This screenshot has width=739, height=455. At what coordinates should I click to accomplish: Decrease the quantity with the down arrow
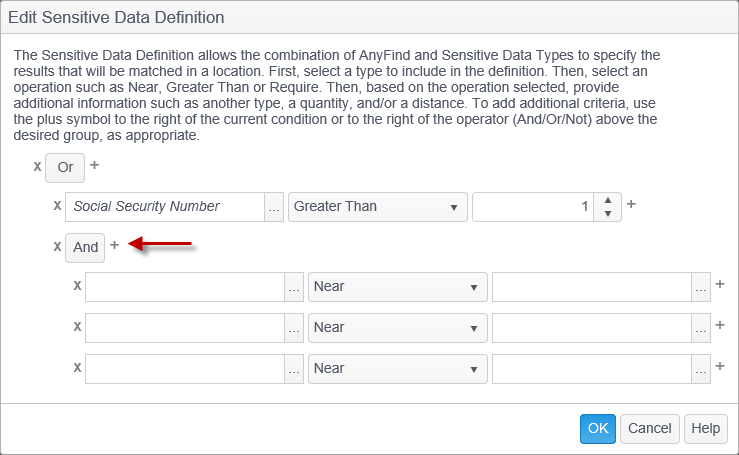tap(608, 213)
